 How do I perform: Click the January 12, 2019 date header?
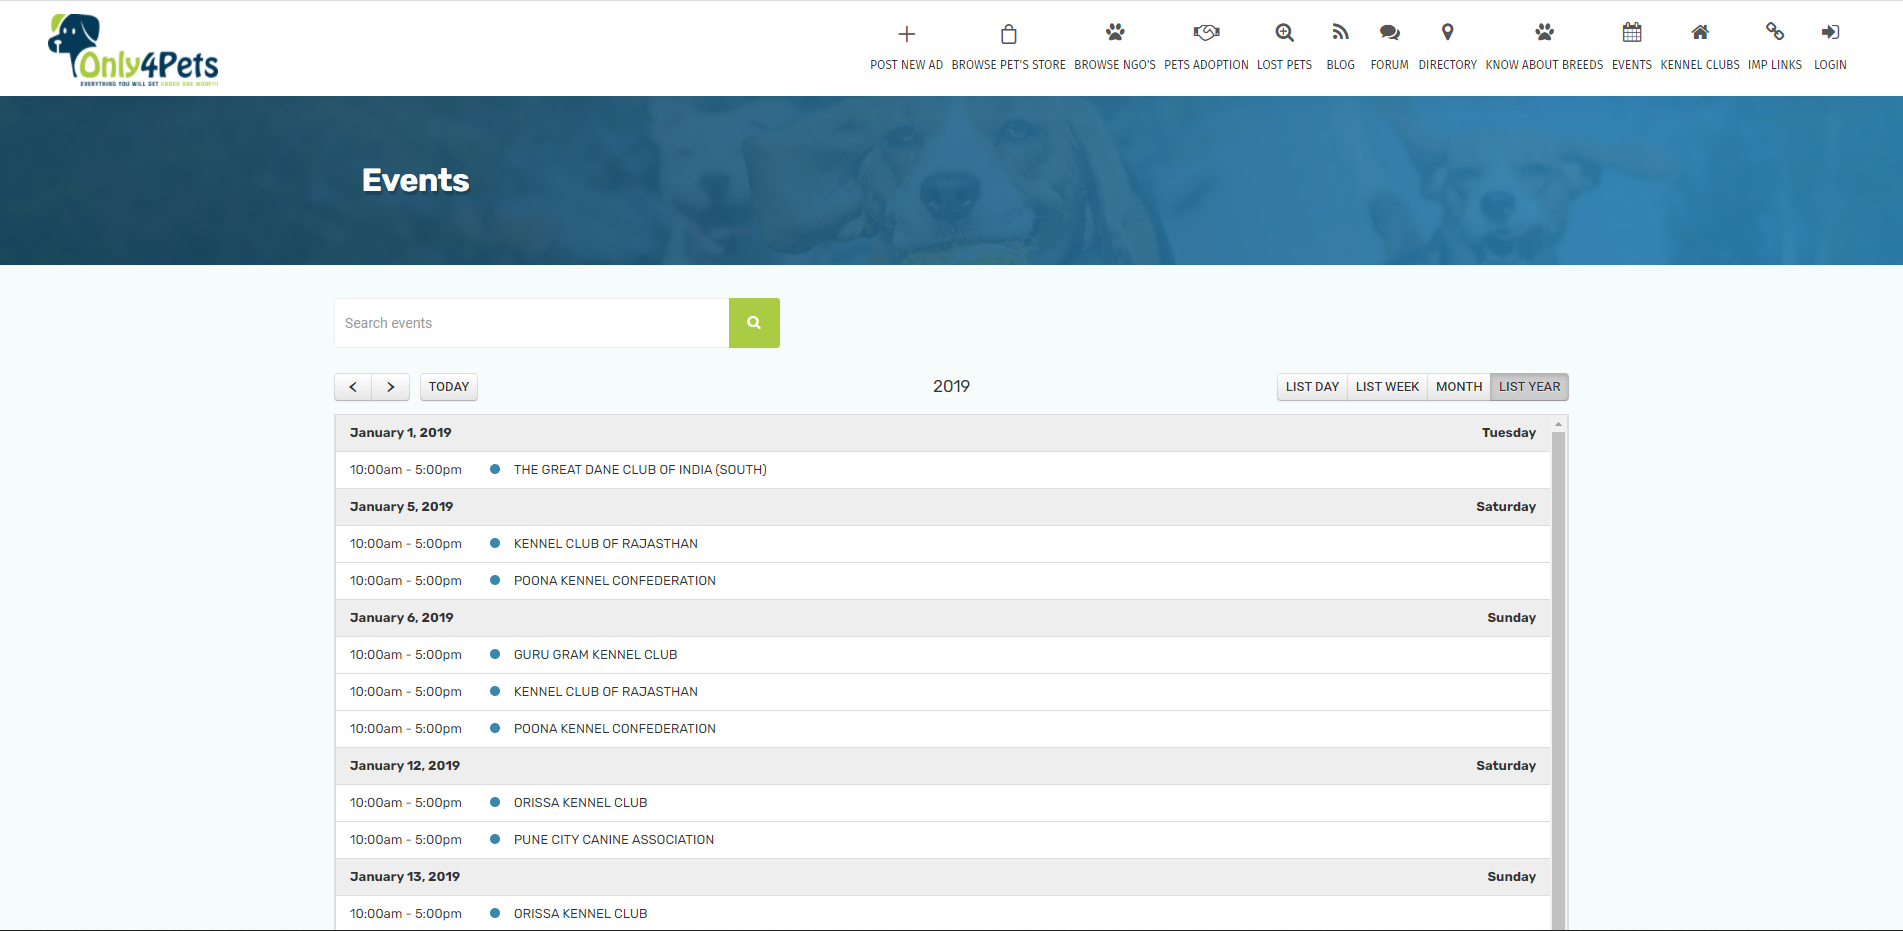(404, 766)
